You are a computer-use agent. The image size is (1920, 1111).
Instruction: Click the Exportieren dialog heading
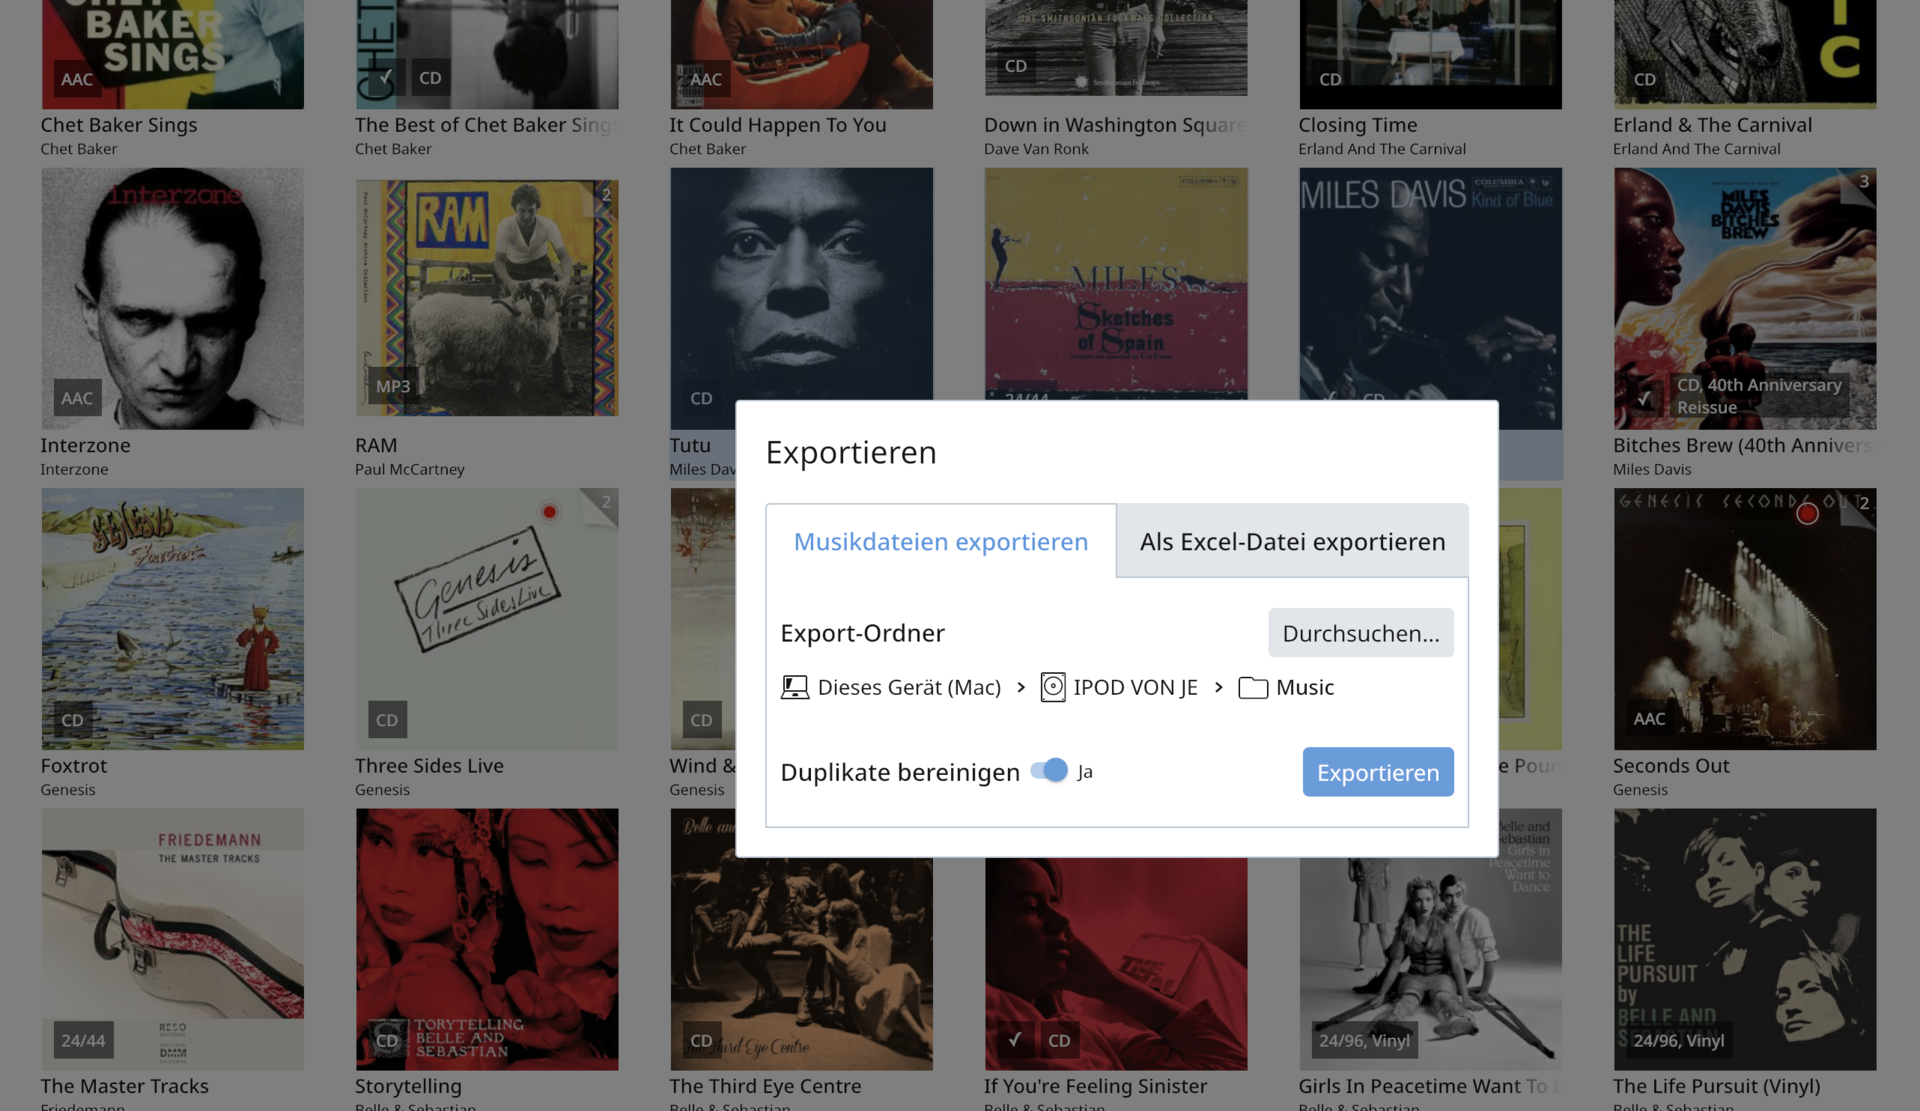point(851,452)
